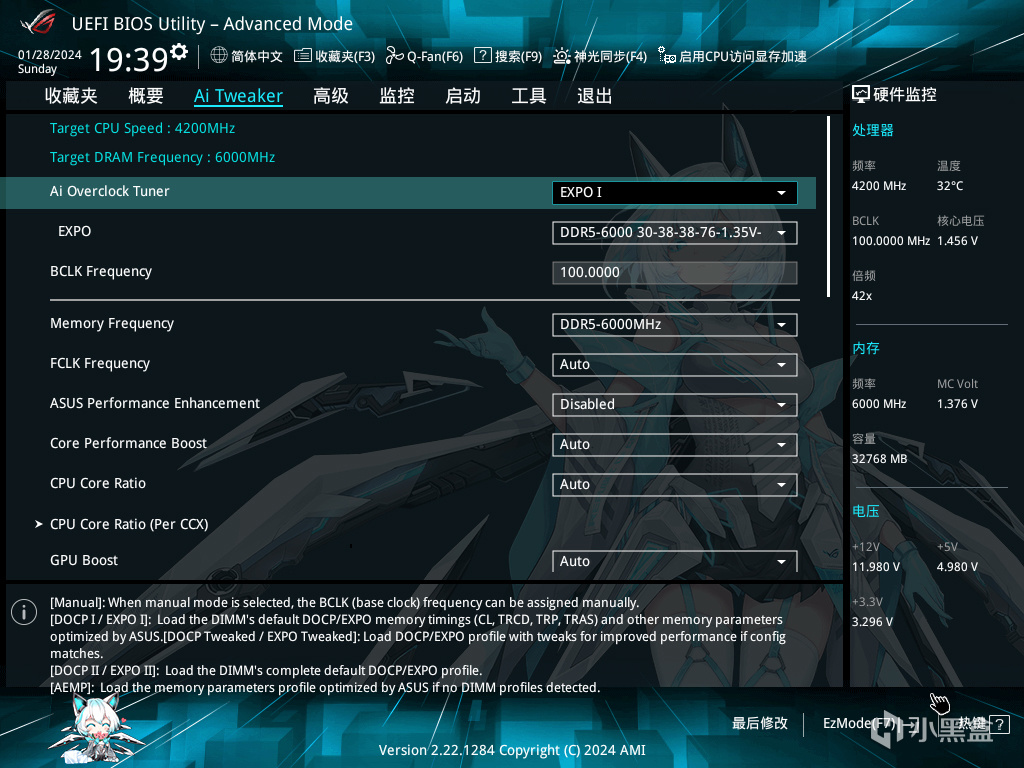Click the 32°C temperature reading

pos(950,186)
